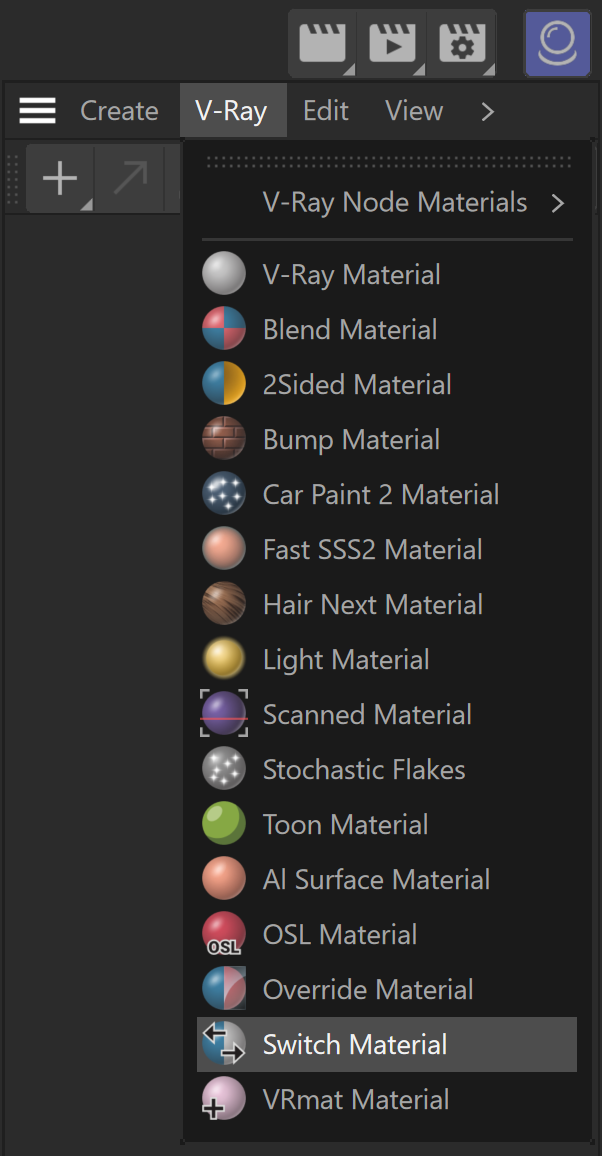Viewport: 602px width, 1156px height.
Task: Open the Edit menu
Action: tap(326, 111)
